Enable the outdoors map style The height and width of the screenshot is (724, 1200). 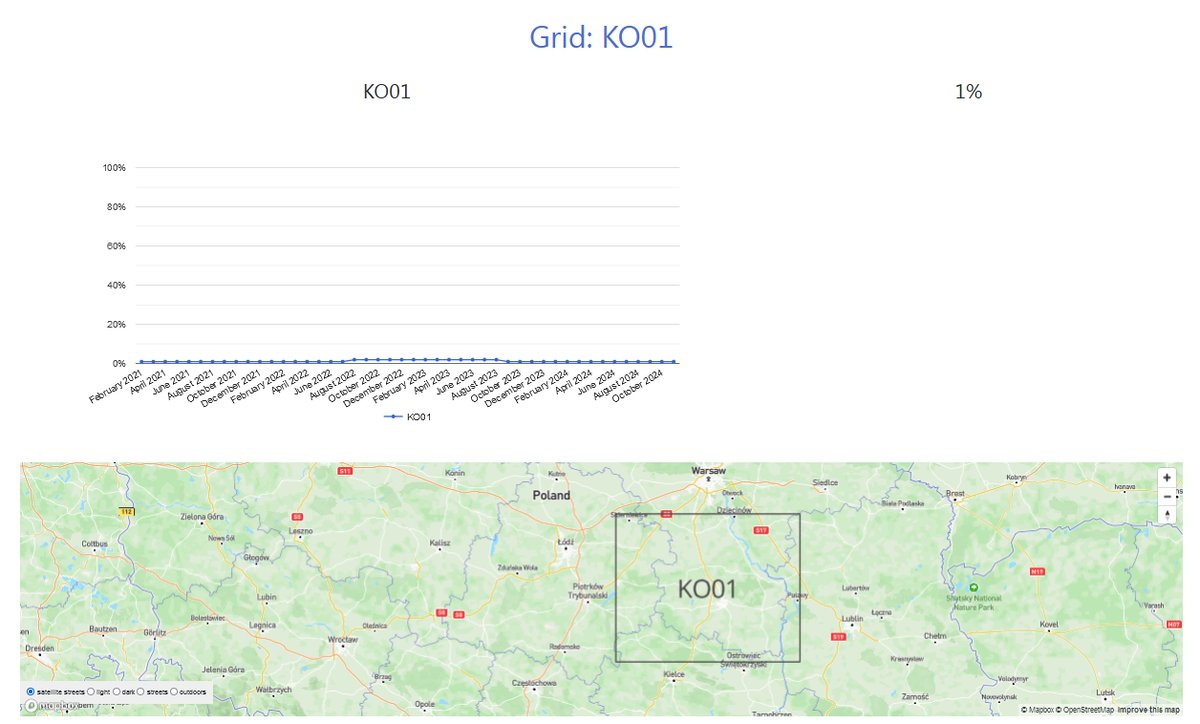click(174, 691)
